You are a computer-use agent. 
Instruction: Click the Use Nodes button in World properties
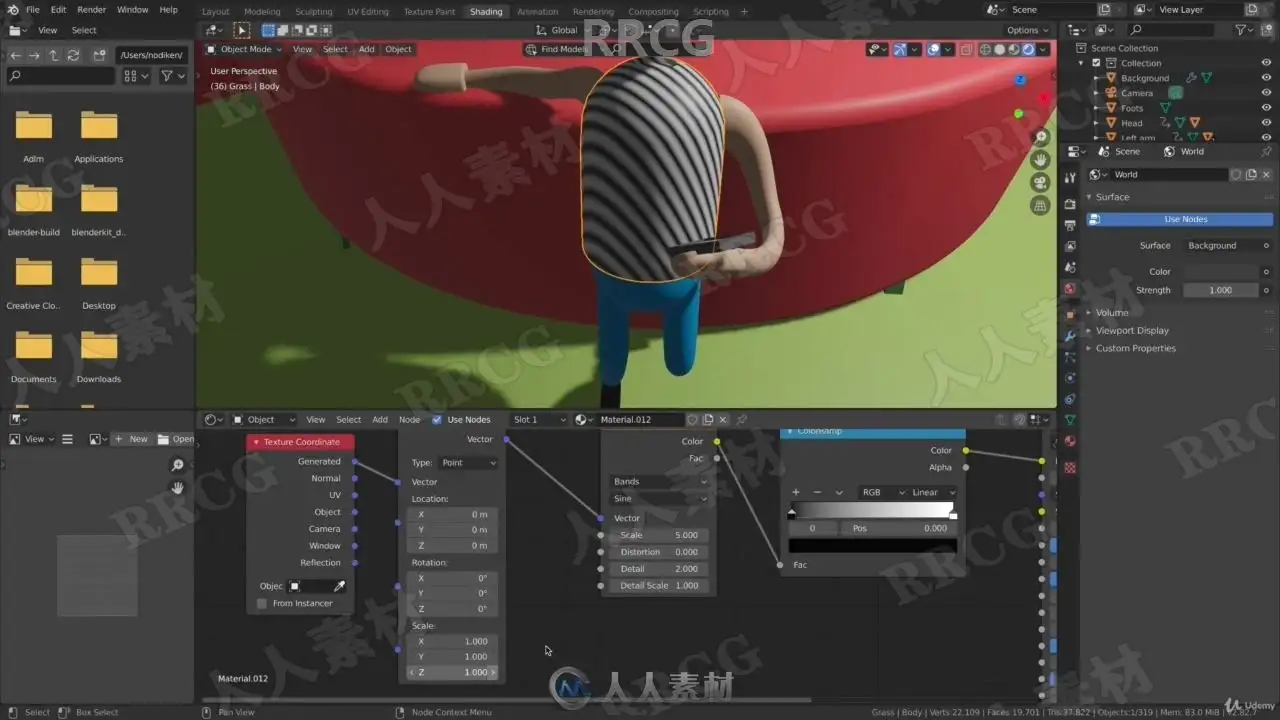click(1180, 219)
